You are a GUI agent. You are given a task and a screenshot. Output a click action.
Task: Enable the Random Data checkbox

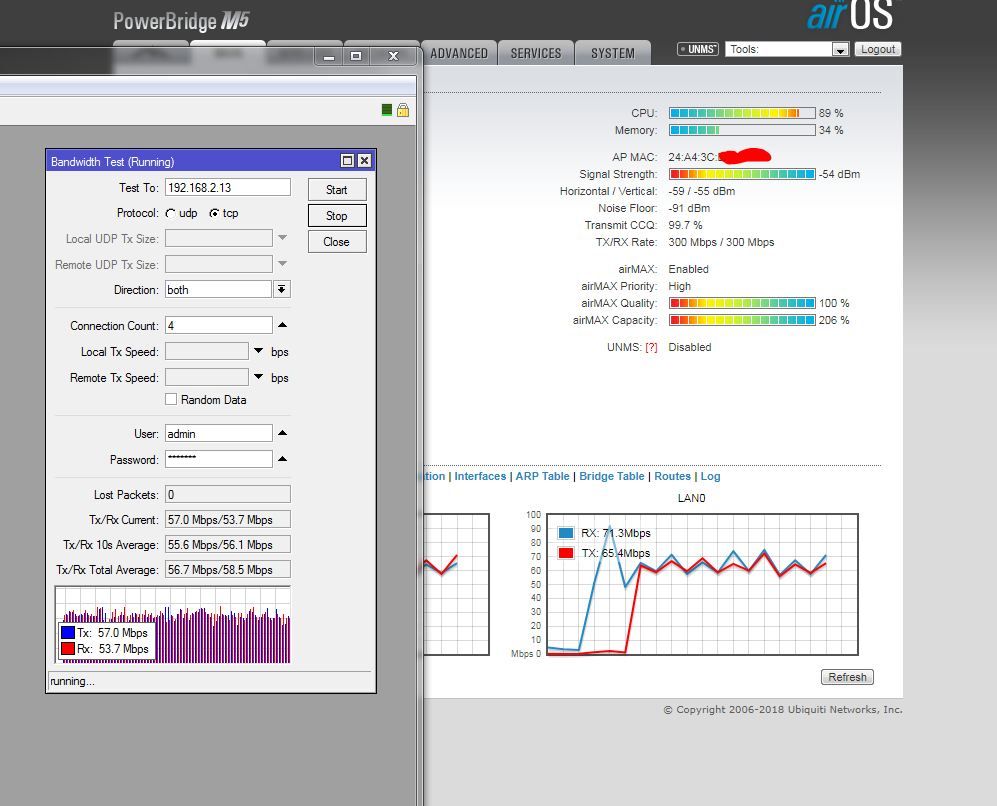171,399
